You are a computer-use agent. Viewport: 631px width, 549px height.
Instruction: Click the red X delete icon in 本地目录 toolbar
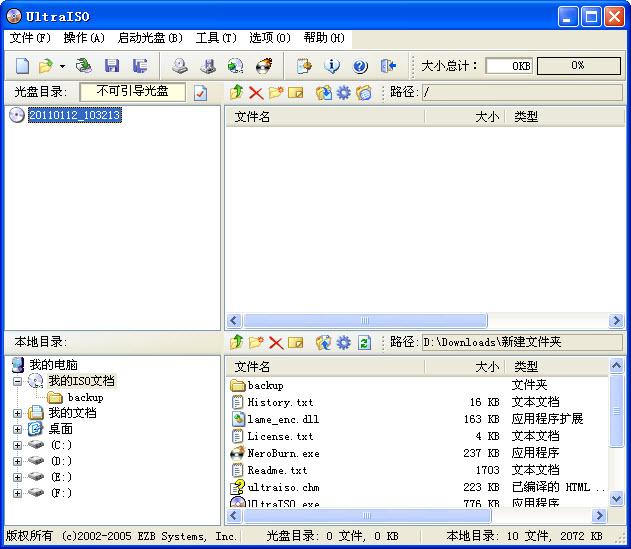(276, 343)
